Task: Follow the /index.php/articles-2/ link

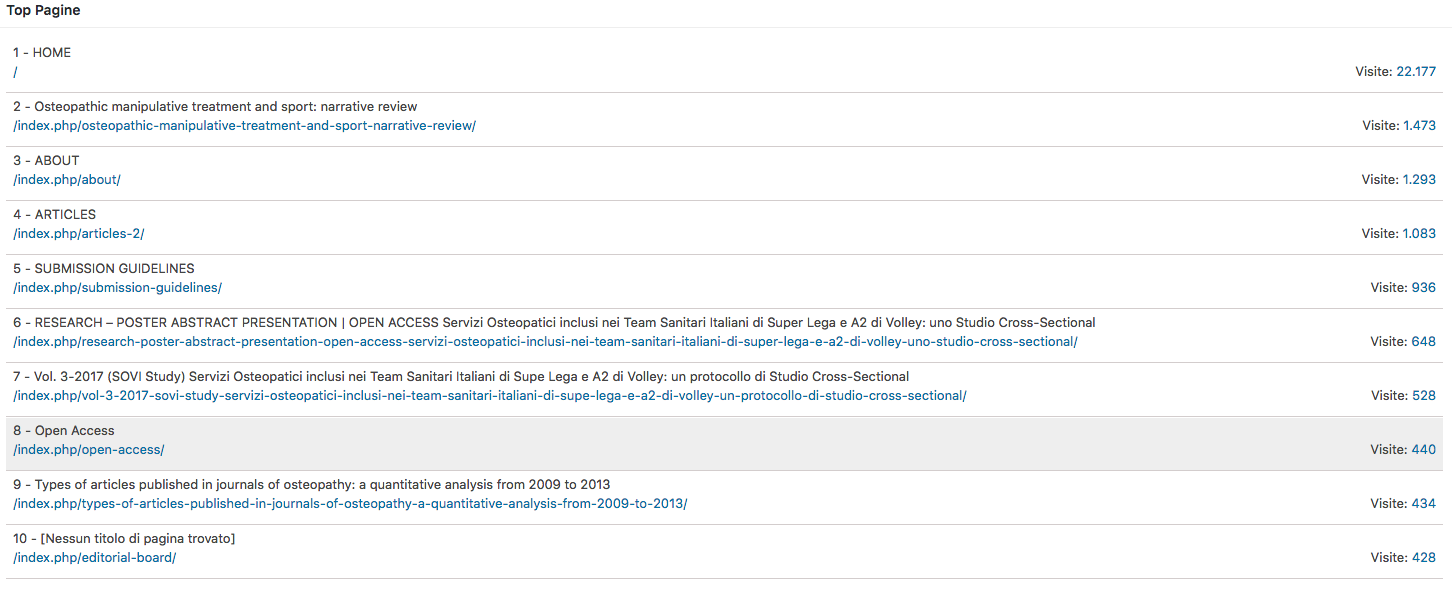Action: (x=78, y=234)
